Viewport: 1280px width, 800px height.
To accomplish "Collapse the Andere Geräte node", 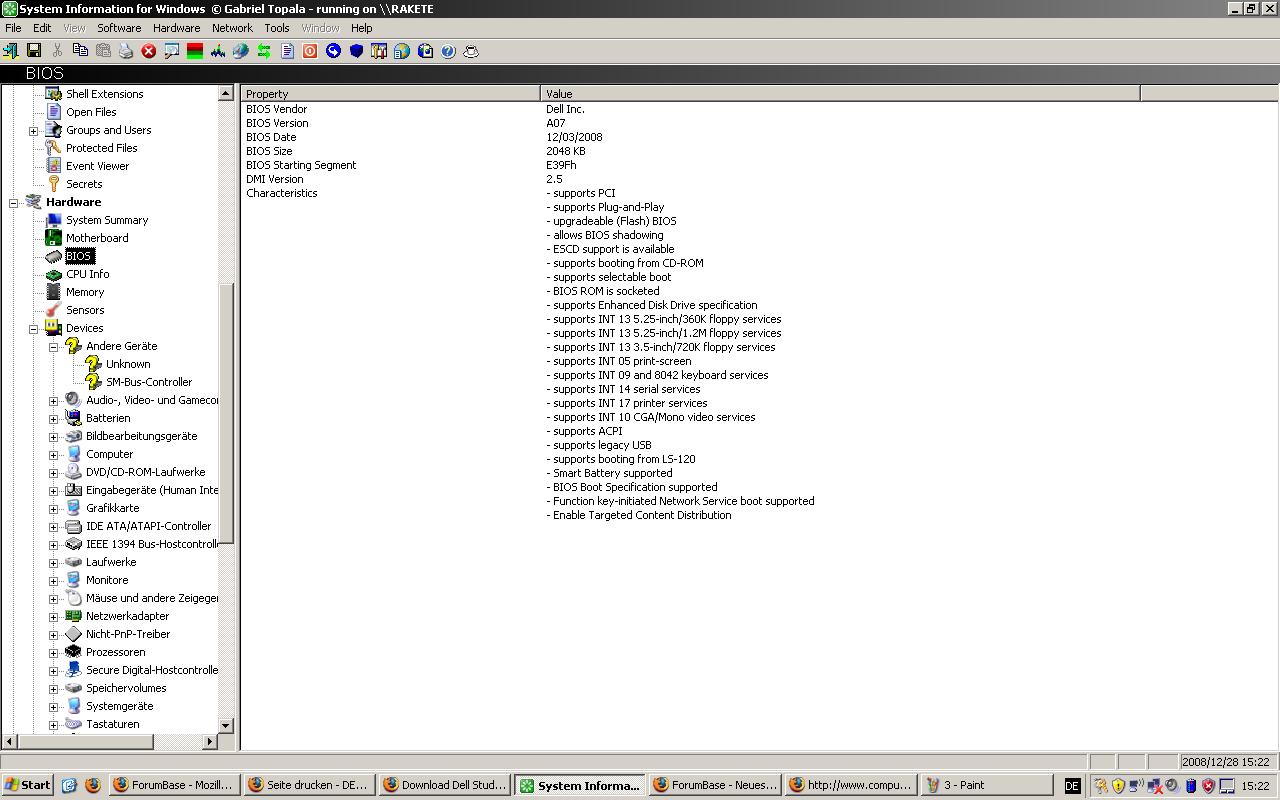I will [x=54, y=346].
